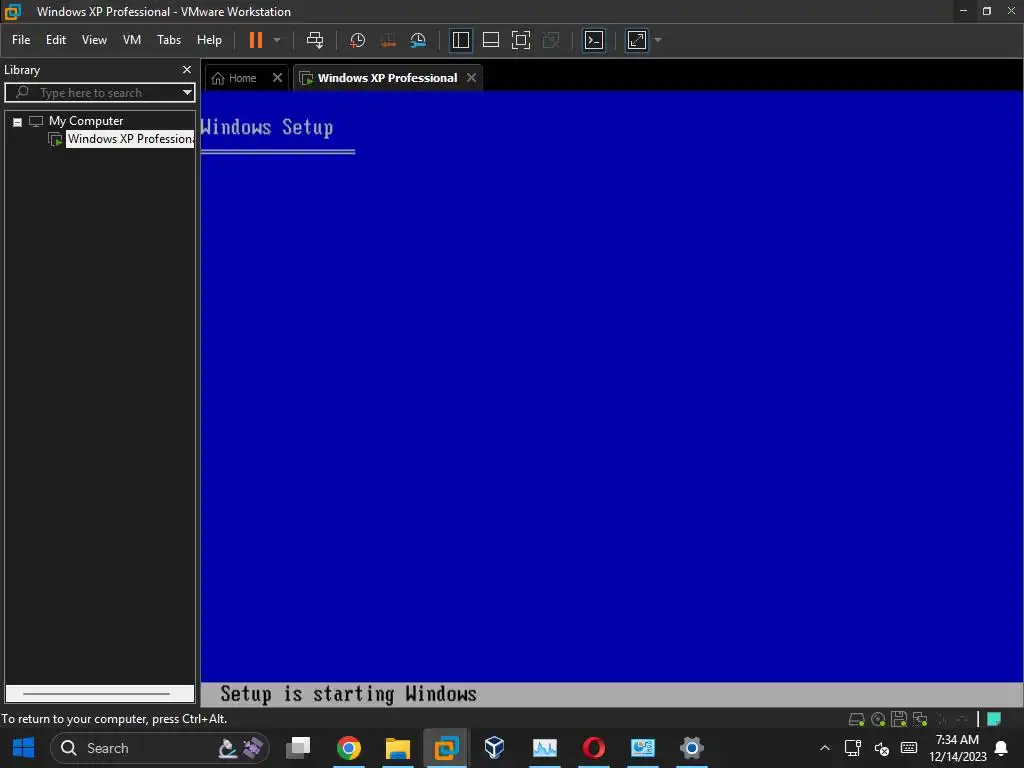Close the Windows XP Professional tab
The width and height of the screenshot is (1024, 768).
(472, 78)
